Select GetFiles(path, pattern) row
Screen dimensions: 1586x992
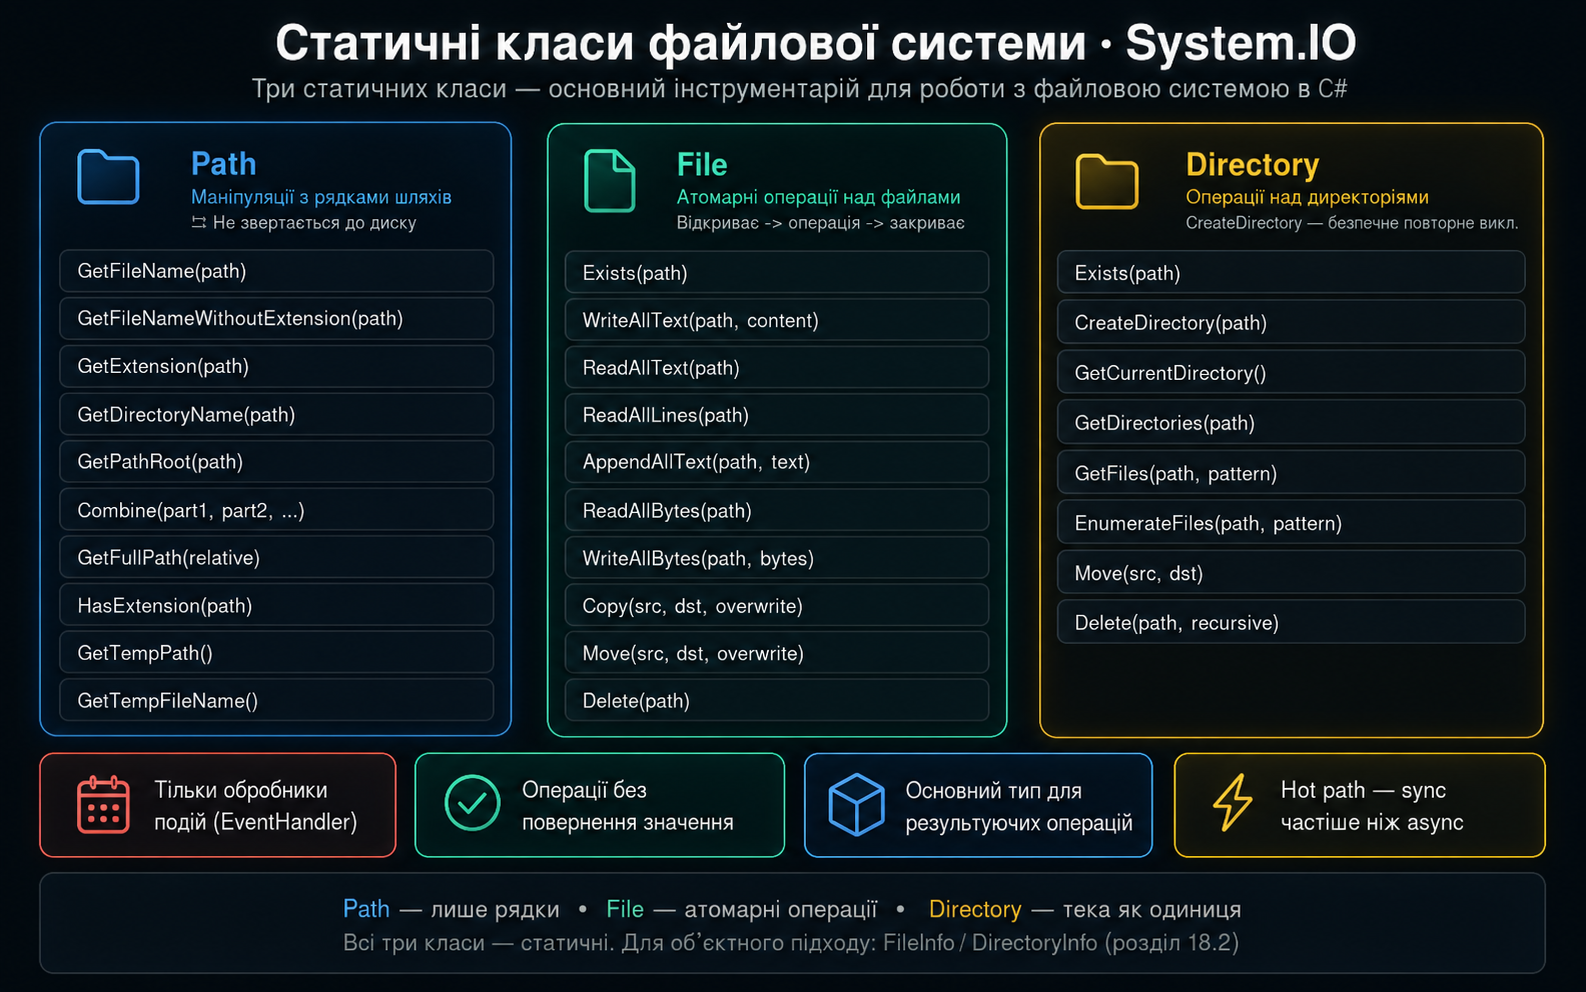tap(1291, 472)
